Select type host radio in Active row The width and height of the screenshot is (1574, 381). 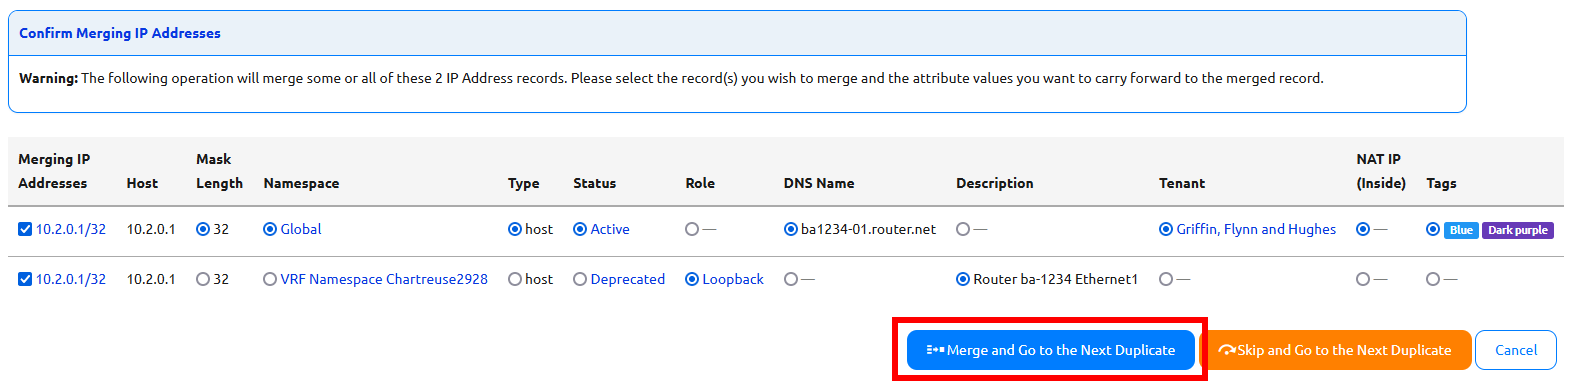pyautogui.click(x=515, y=229)
